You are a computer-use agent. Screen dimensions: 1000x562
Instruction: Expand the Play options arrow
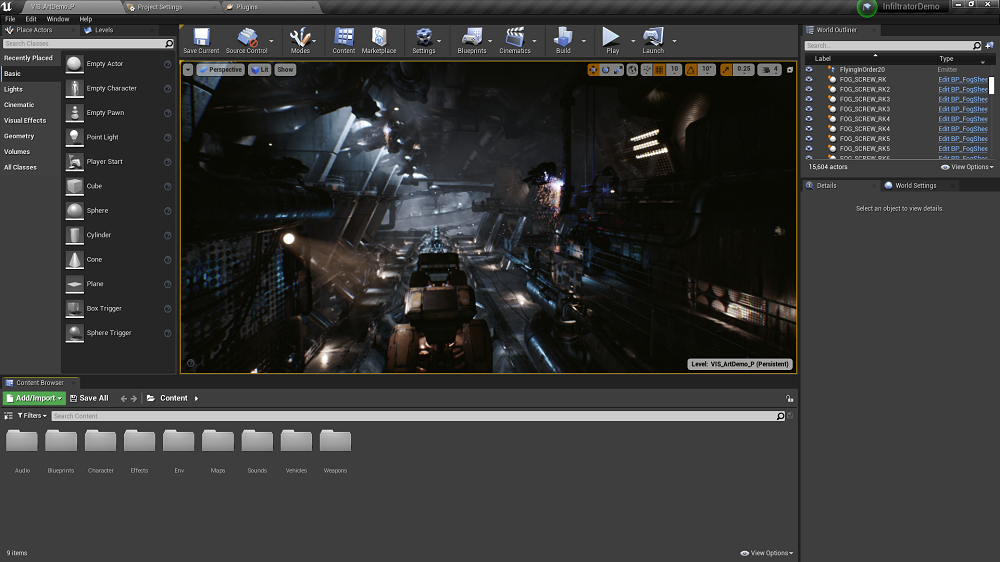pos(633,41)
